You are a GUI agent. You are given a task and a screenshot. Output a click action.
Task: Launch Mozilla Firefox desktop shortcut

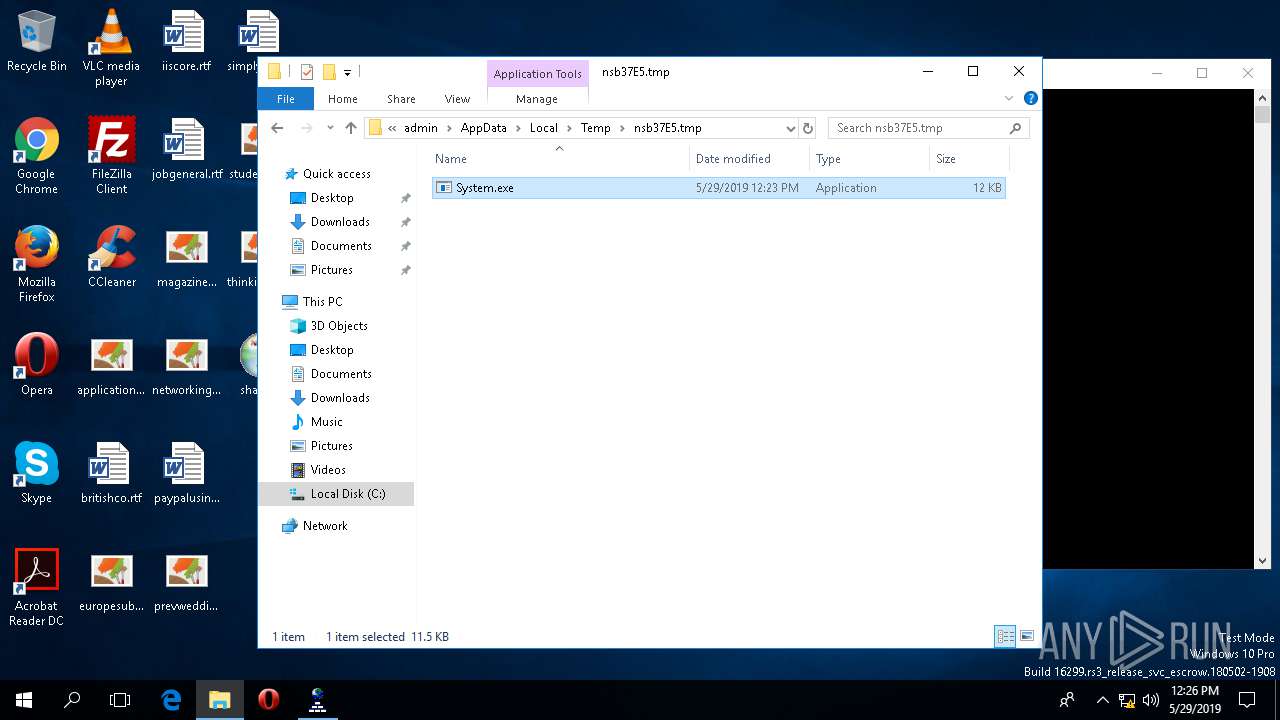[37, 264]
